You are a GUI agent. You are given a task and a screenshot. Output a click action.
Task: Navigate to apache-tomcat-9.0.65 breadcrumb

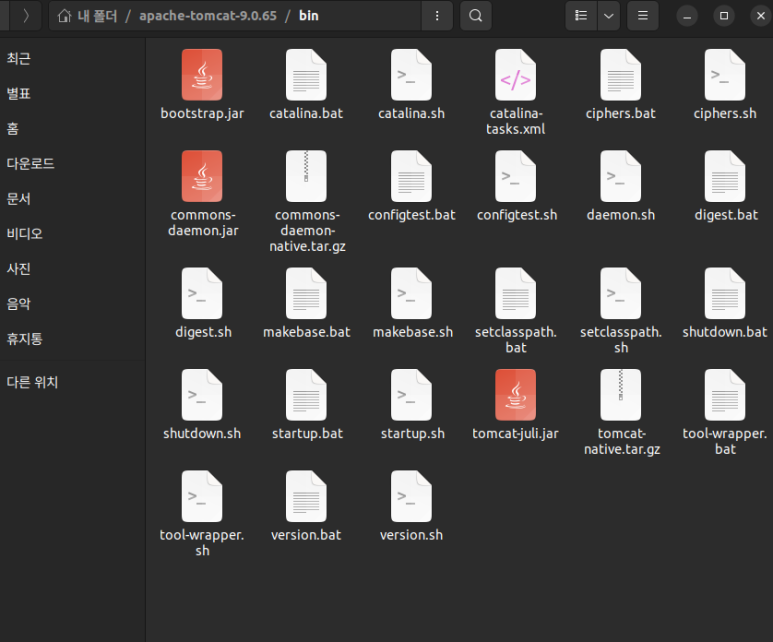208,16
